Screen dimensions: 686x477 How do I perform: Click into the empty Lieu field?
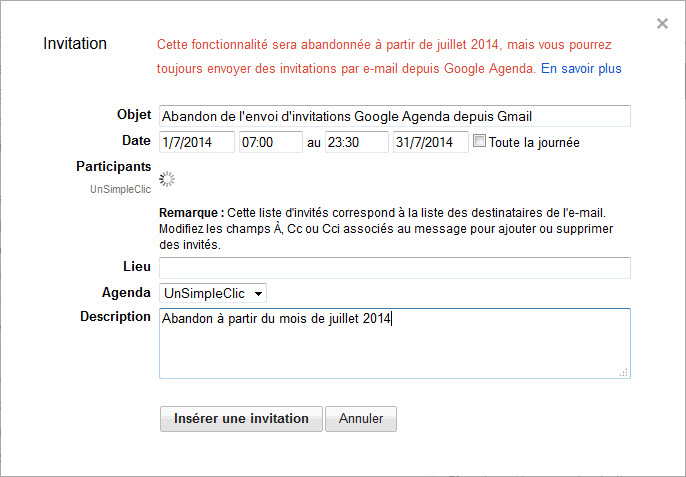(395, 268)
